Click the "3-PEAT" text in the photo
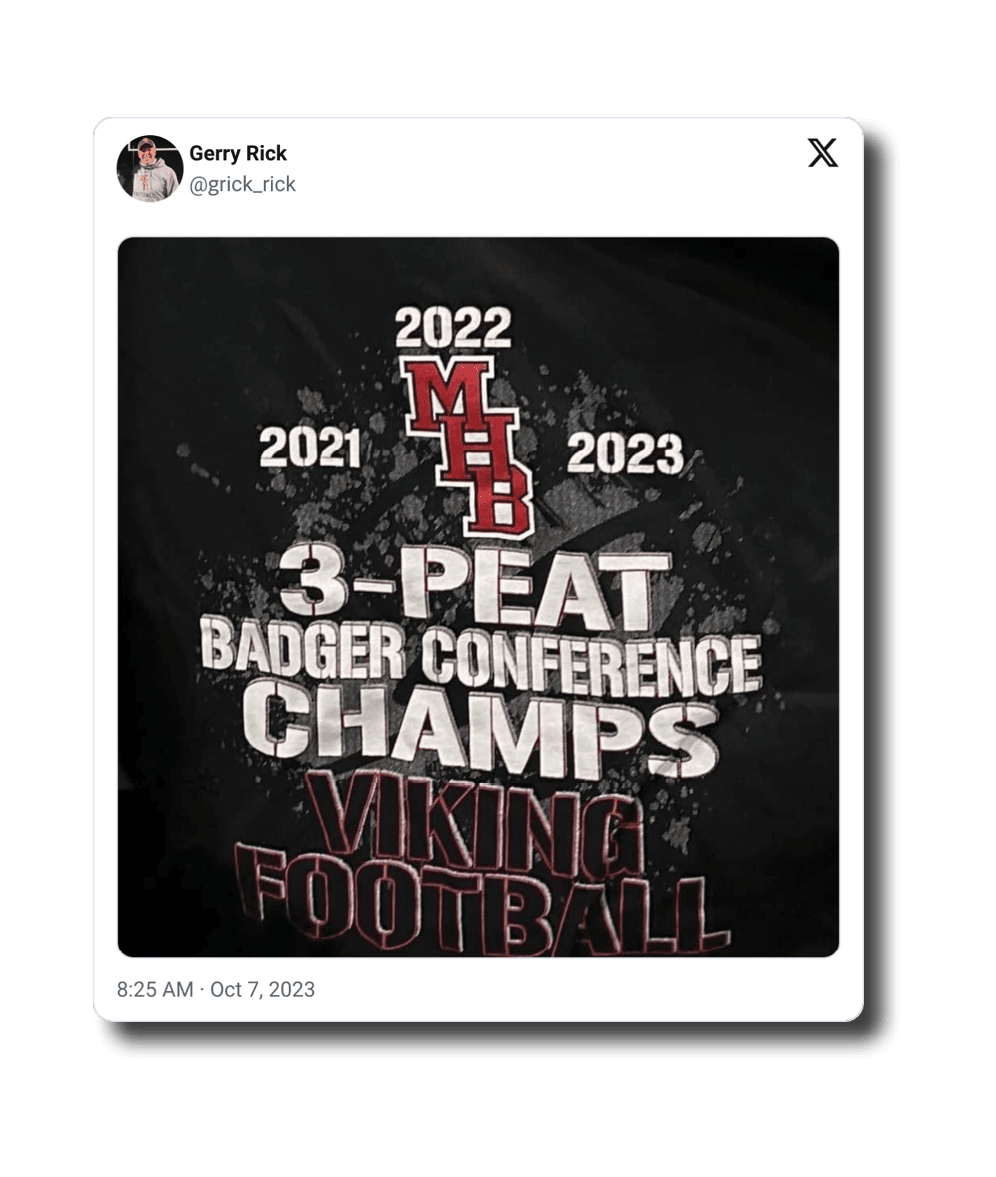Image resolution: width=996 pixels, height=1177 pixels. (475, 588)
